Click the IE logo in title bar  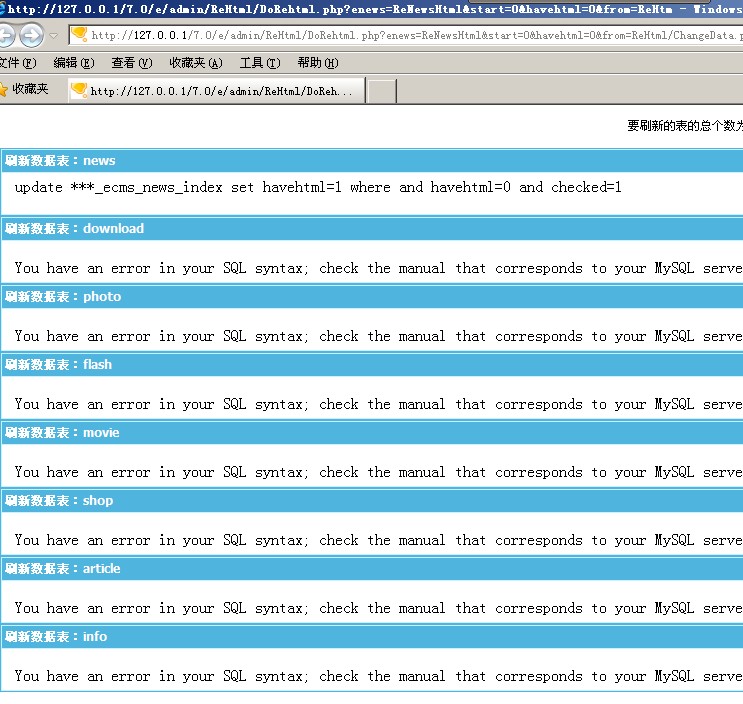[2, 9]
